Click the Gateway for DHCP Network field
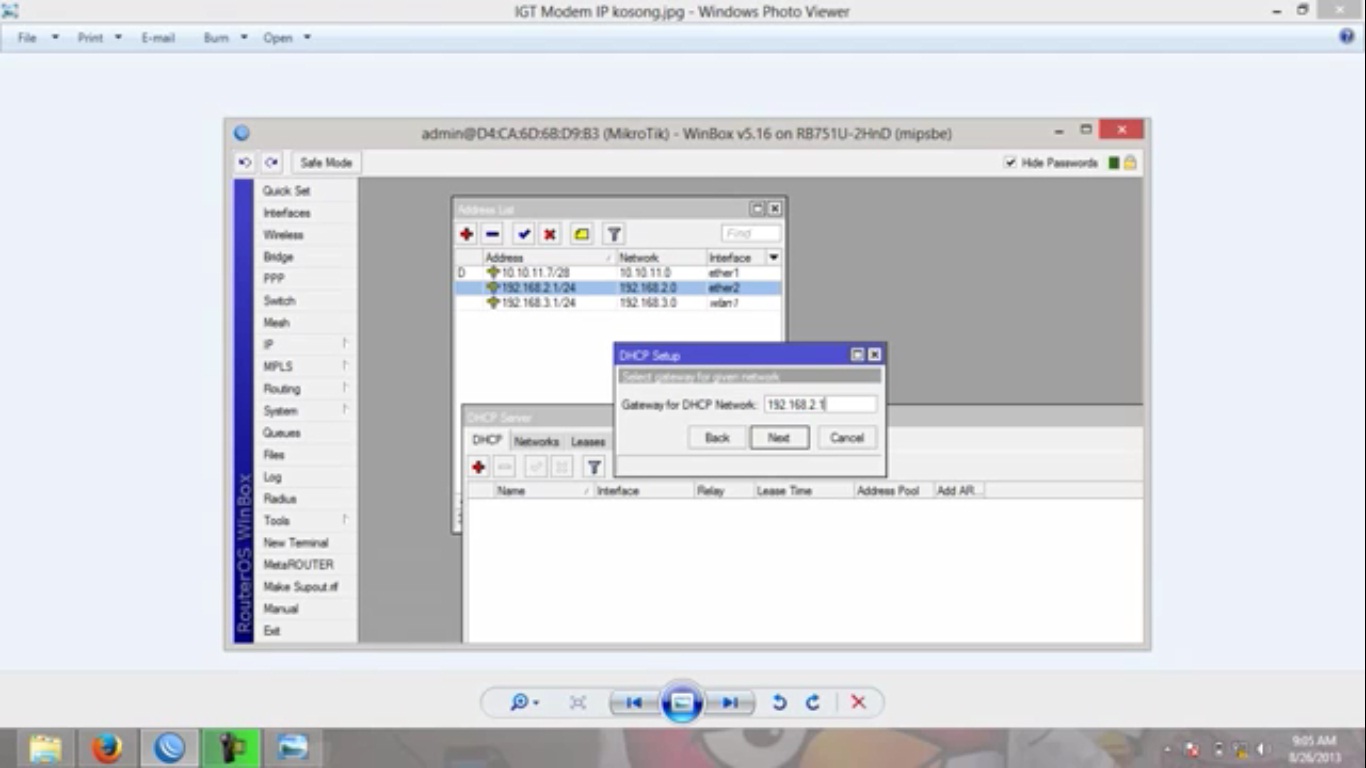 pos(820,404)
